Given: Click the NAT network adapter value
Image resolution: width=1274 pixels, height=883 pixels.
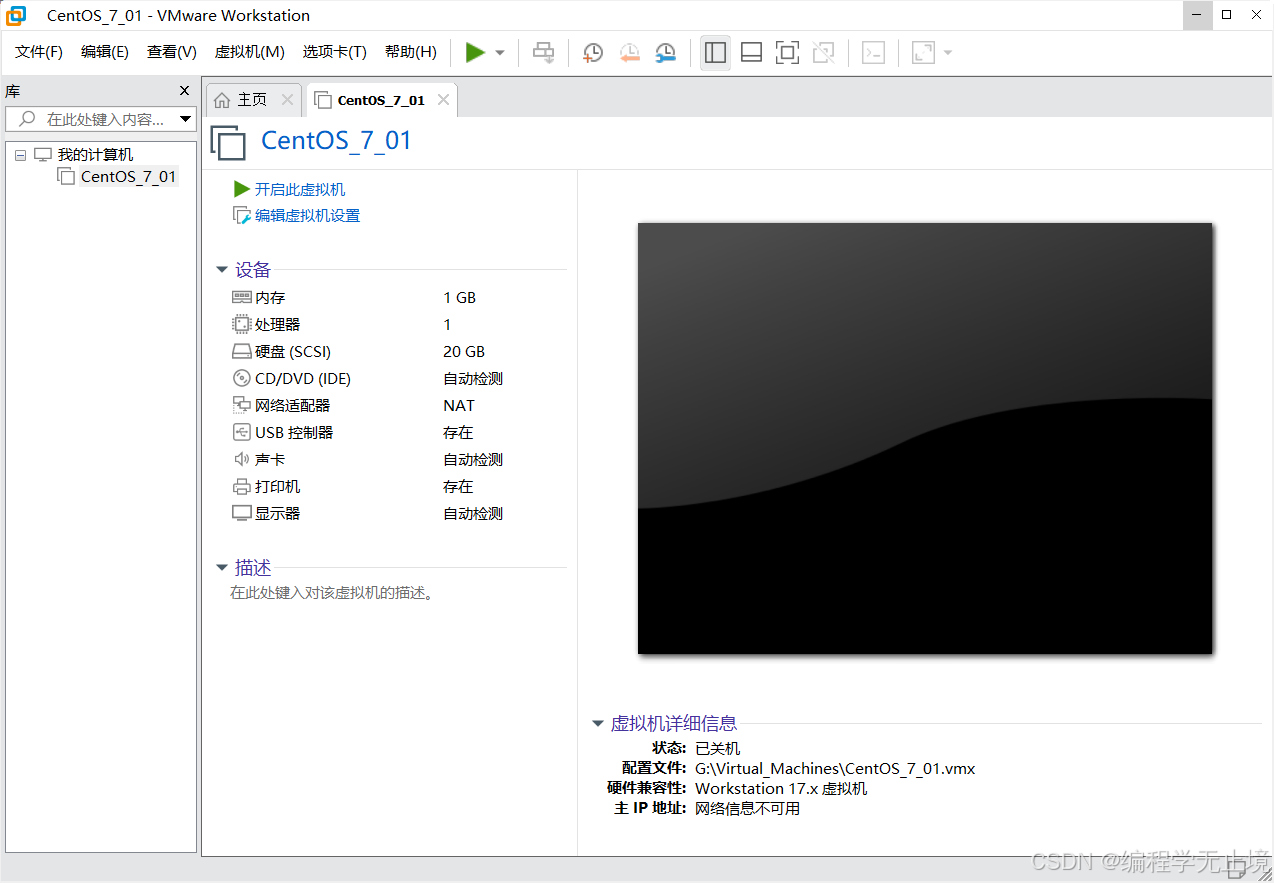Looking at the screenshot, I should coord(459,405).
